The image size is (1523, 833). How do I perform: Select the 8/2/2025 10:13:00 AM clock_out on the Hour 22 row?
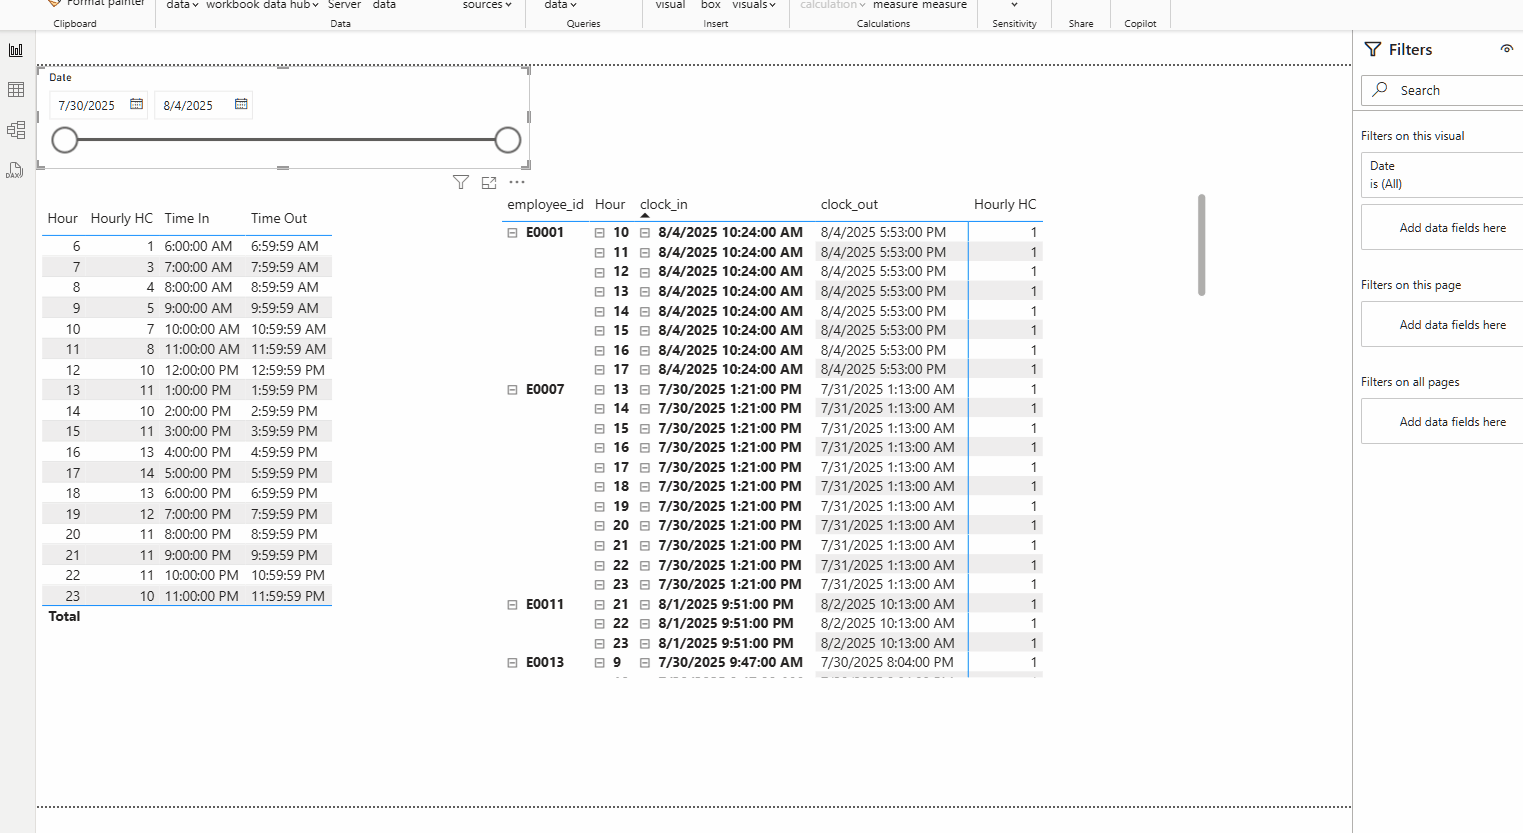(888, 624)
